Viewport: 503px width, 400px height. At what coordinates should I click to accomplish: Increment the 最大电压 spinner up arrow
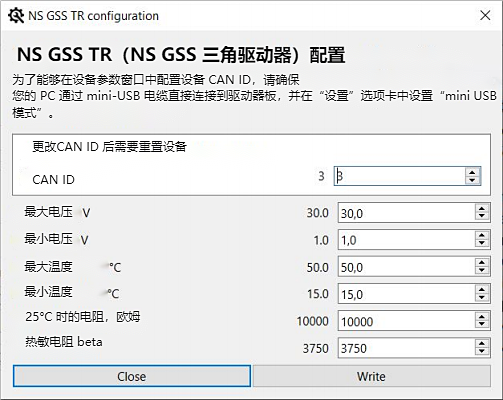(x=482, y=209)
